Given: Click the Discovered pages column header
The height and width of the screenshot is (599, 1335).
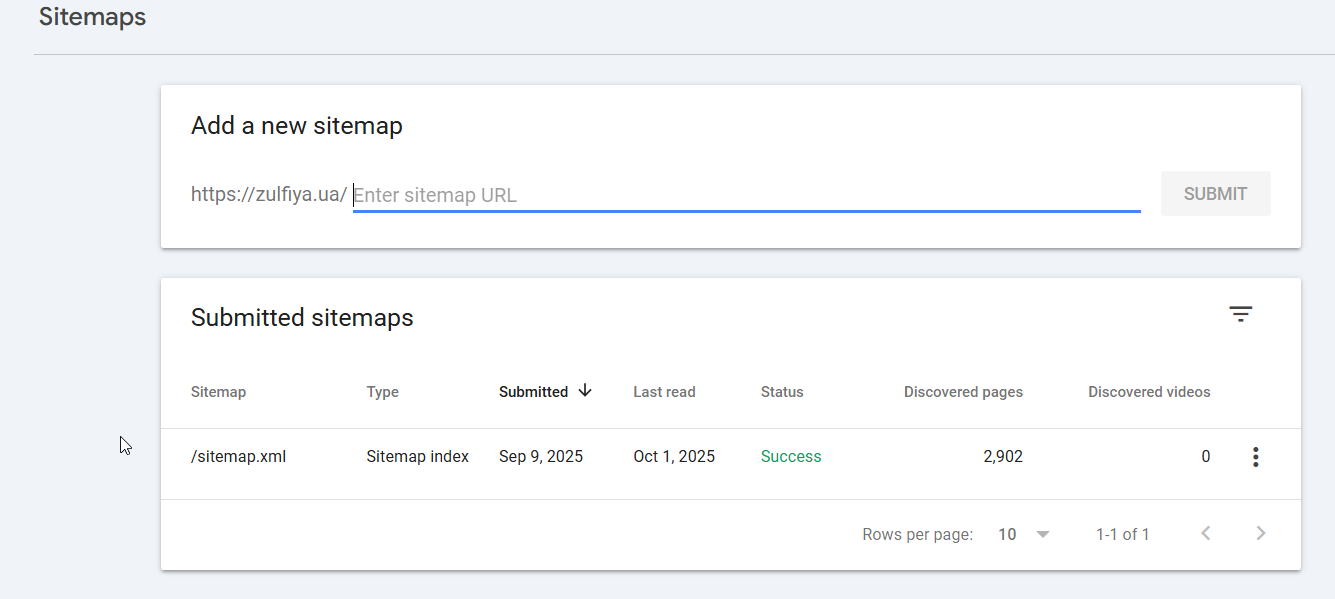Looking at the screenshot, I should (x=963, y=392).
